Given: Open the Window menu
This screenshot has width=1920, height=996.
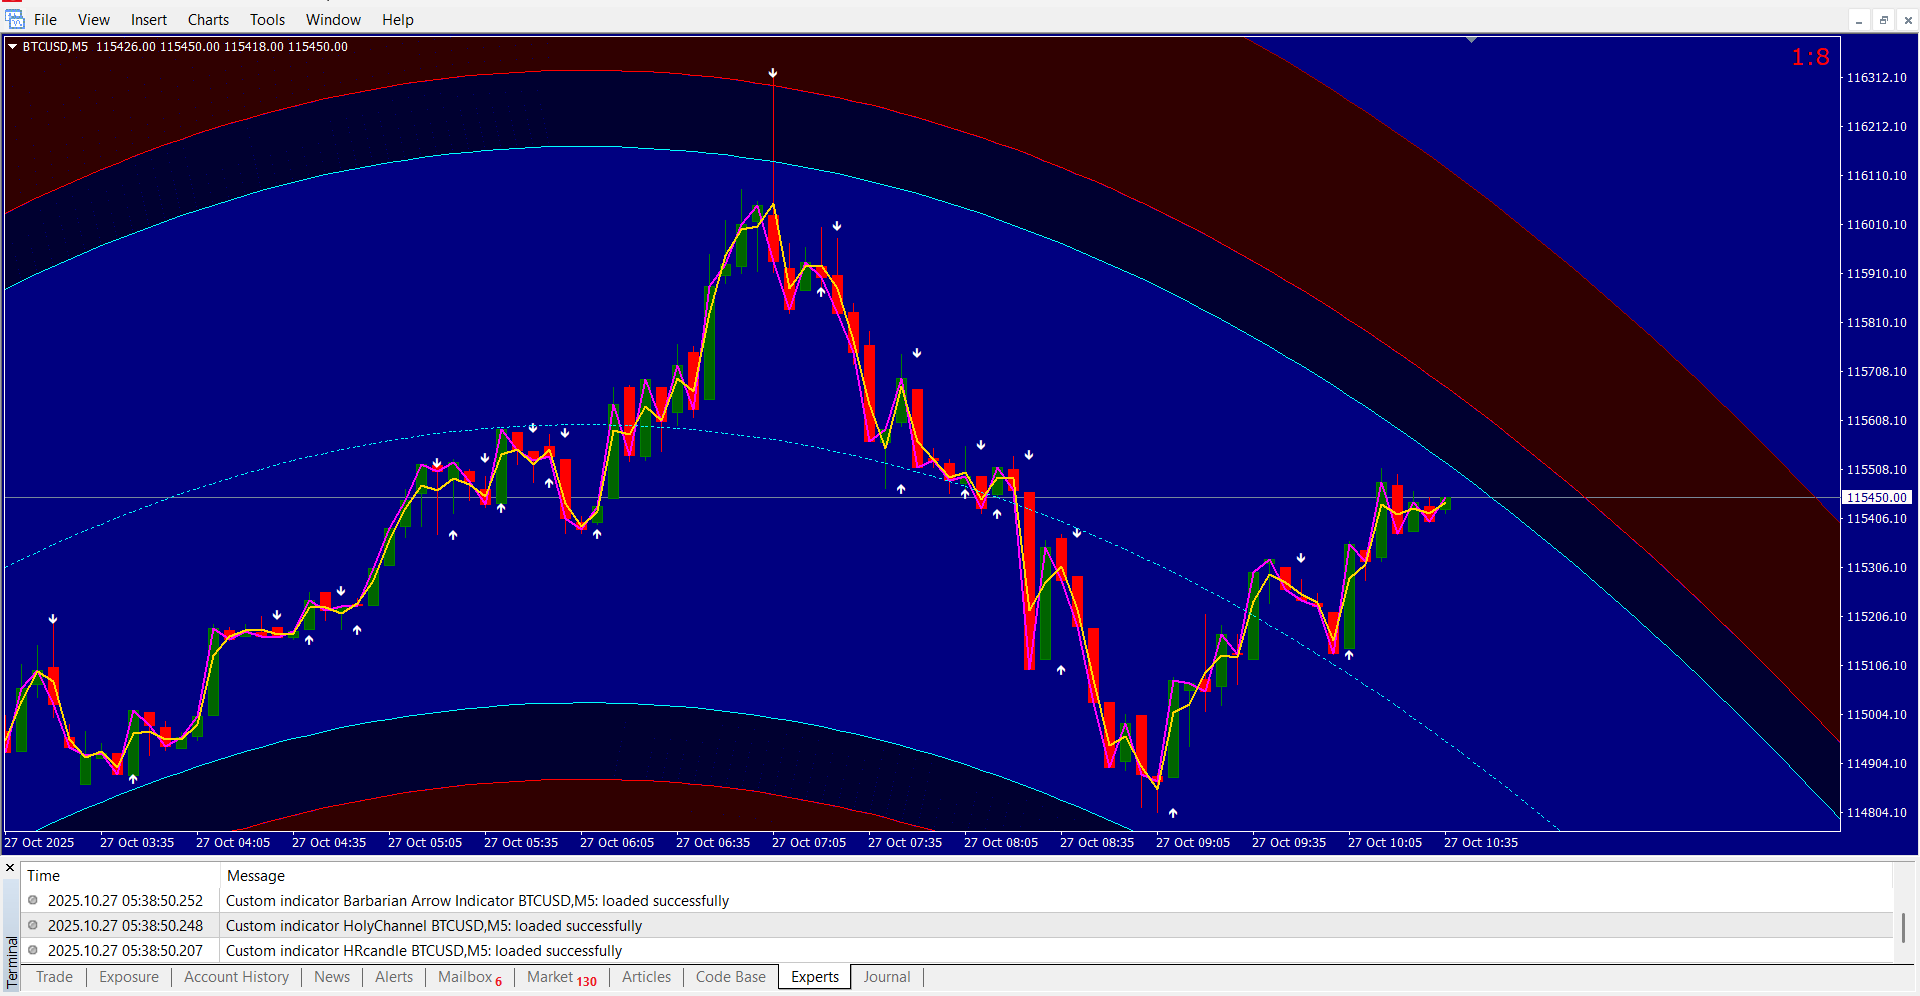Looking at the screenshot, I should click(333, 19).
